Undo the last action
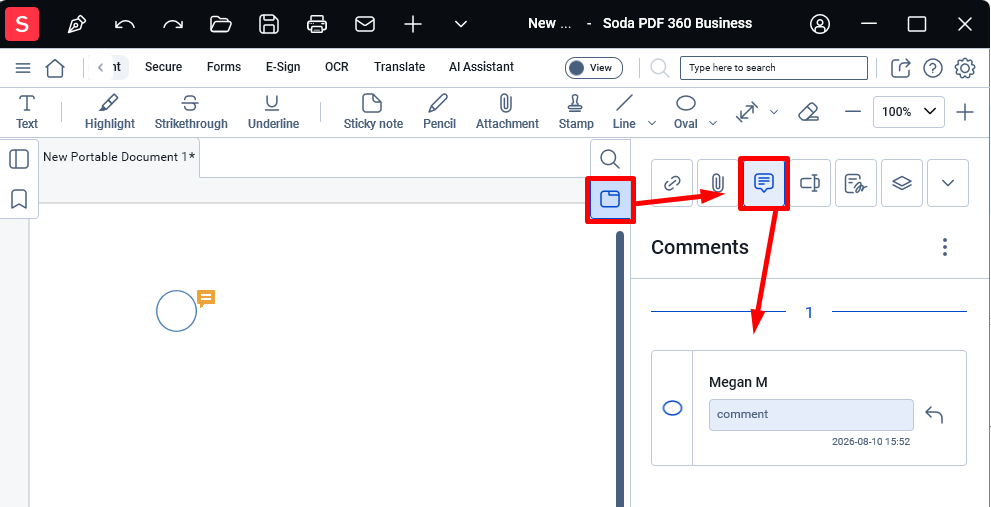Image resolution: width=991 pixels, height=507 pixels. tap(125, 24)
